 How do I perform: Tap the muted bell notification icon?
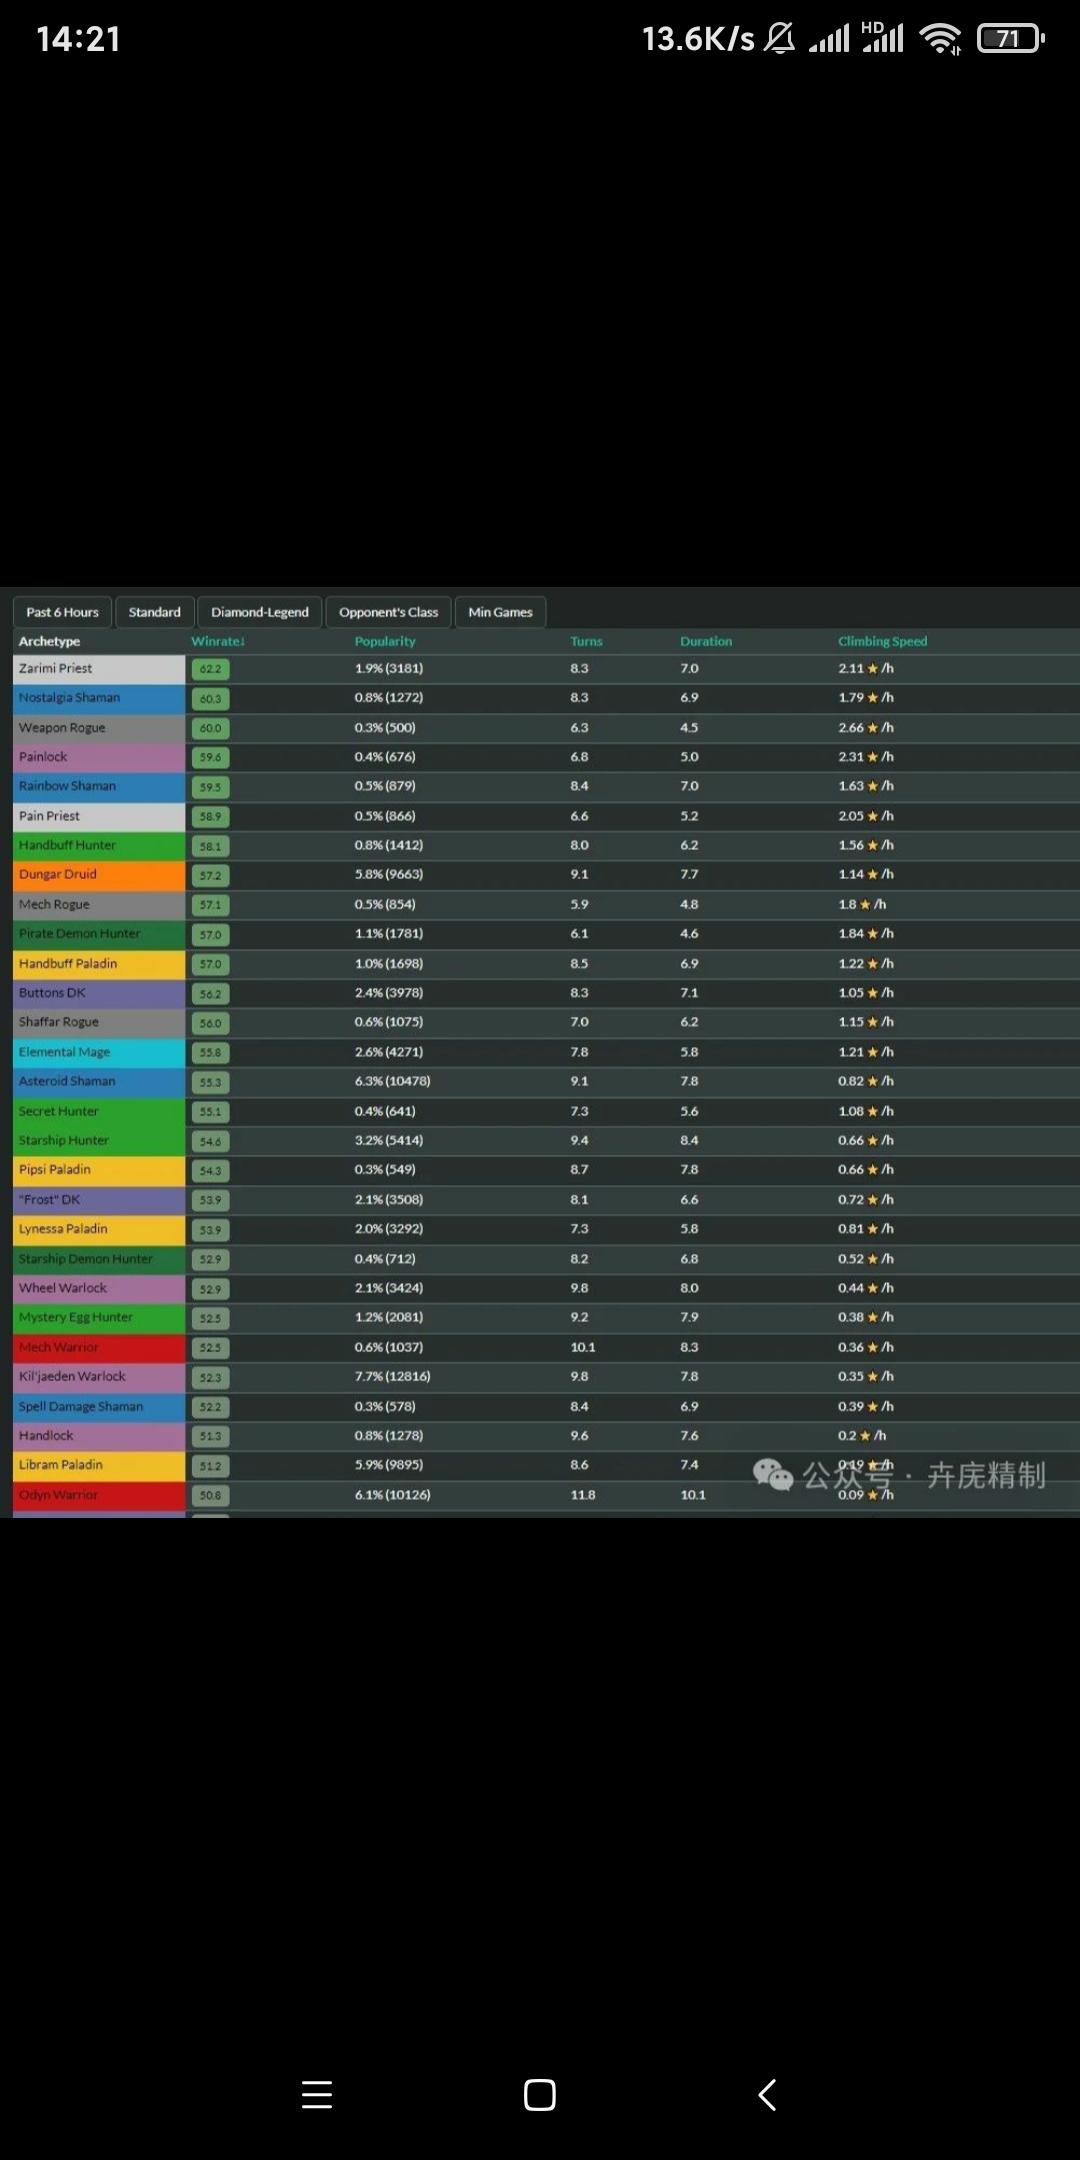pyautogui.click(x=780, y=39)
